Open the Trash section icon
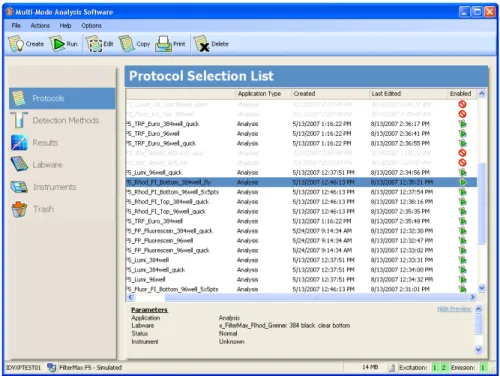Viewport: 500px width, 376px height. [x=19, y=209]
